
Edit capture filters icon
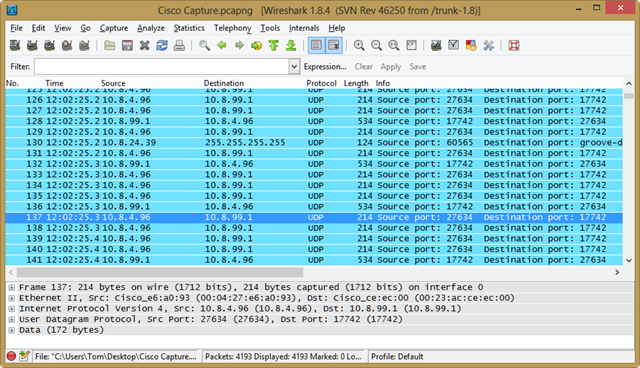point(436,45)
